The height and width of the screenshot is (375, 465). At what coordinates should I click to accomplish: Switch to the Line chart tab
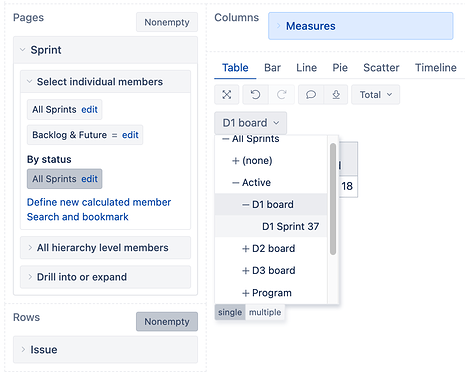click(x=306, y=68)
